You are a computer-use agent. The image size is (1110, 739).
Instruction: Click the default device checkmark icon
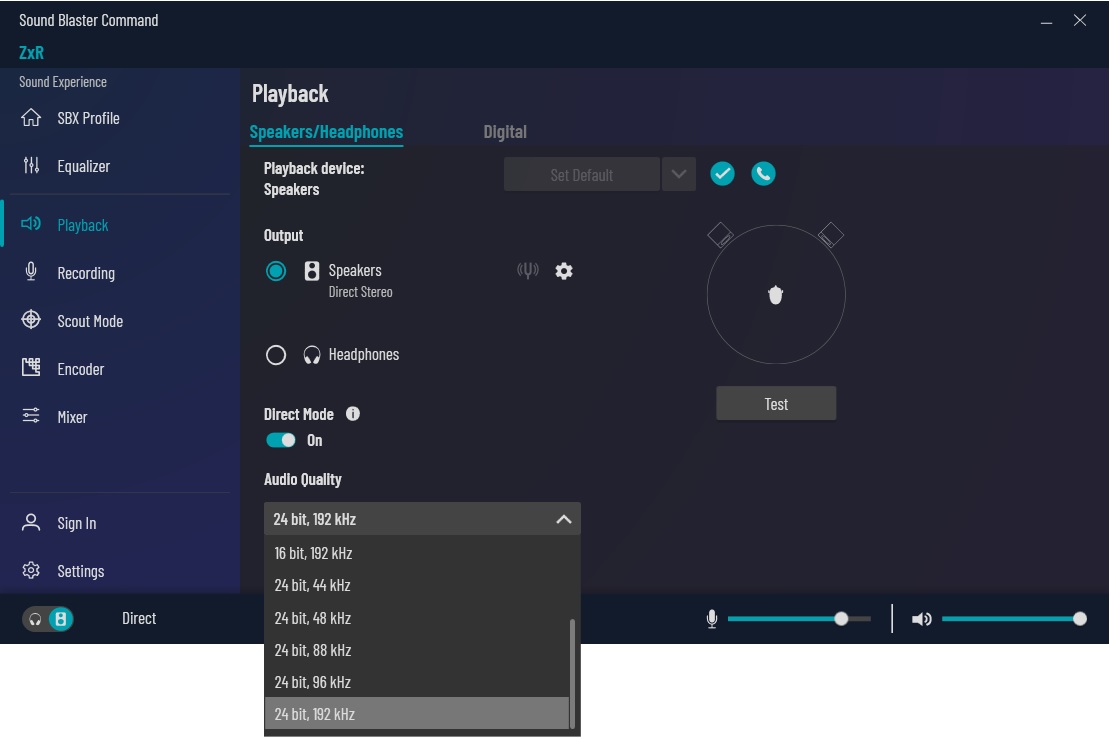click(722, 174)
